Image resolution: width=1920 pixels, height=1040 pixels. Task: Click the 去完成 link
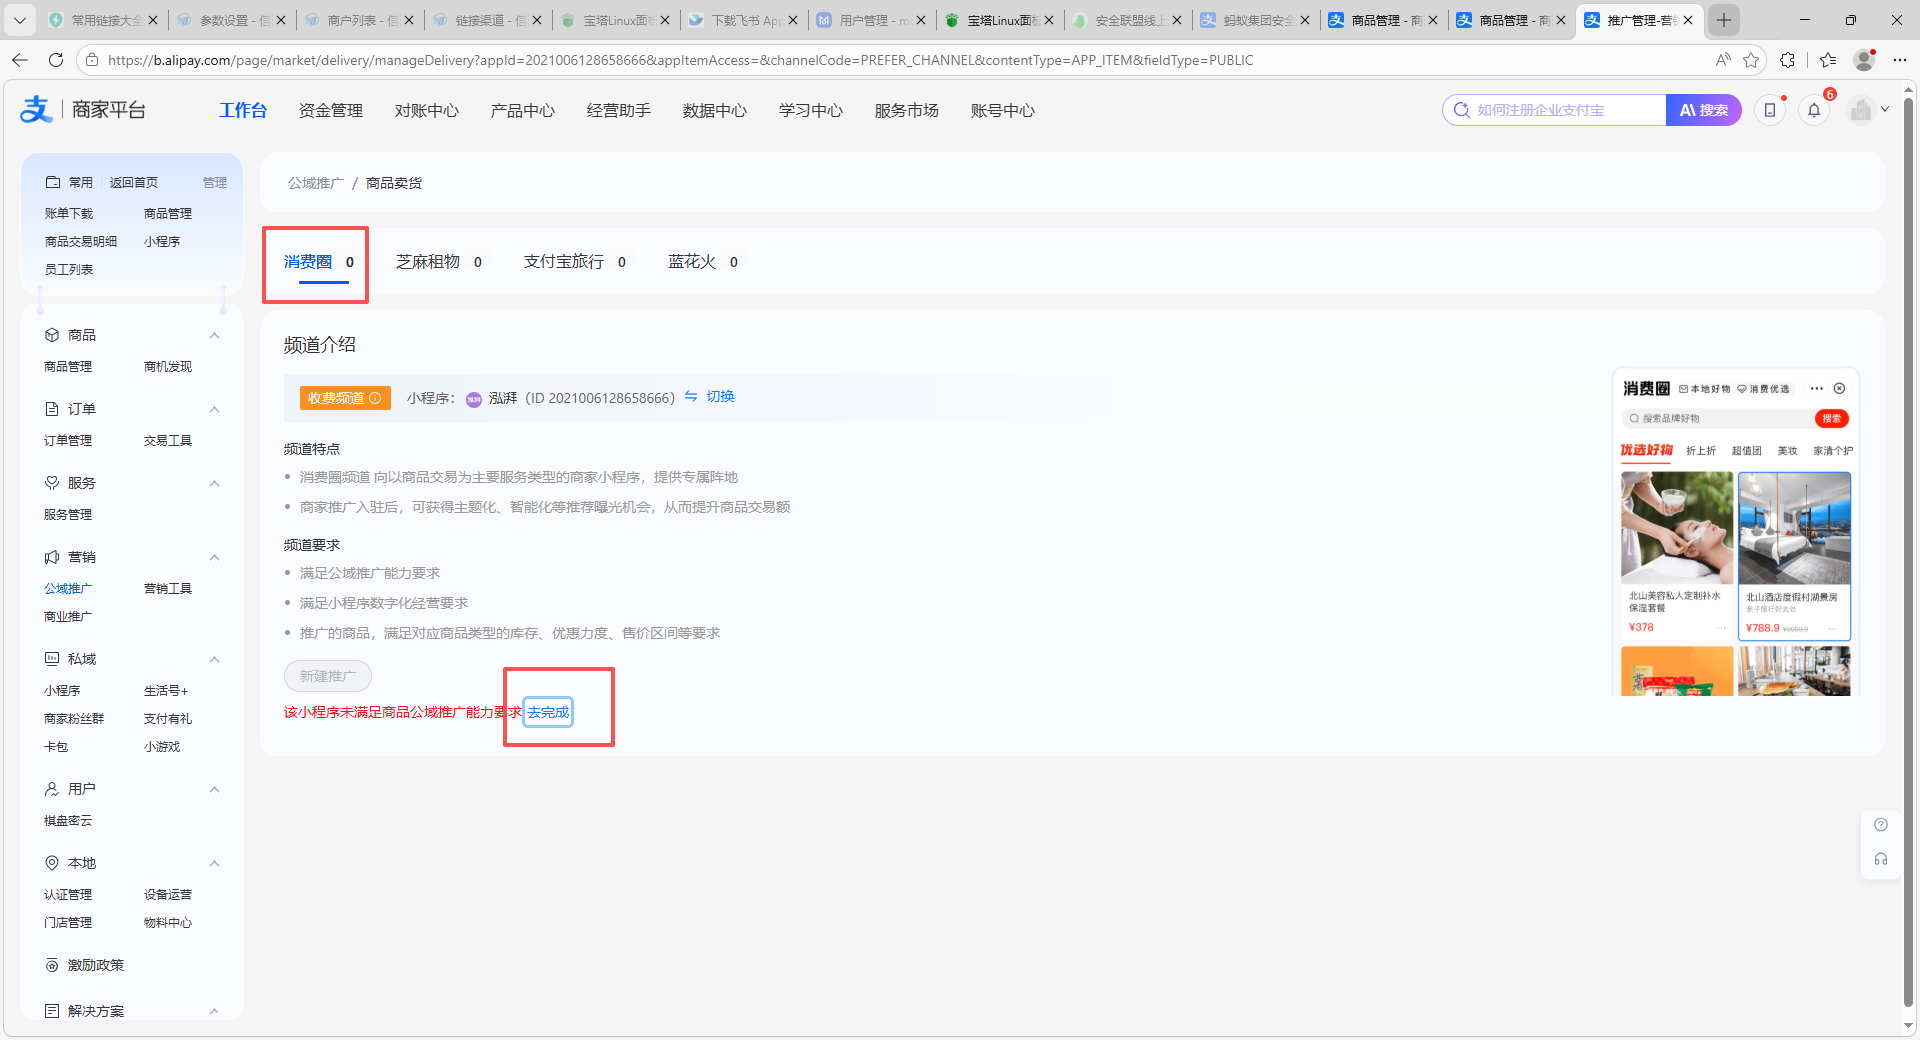click(x=548, y=712)
